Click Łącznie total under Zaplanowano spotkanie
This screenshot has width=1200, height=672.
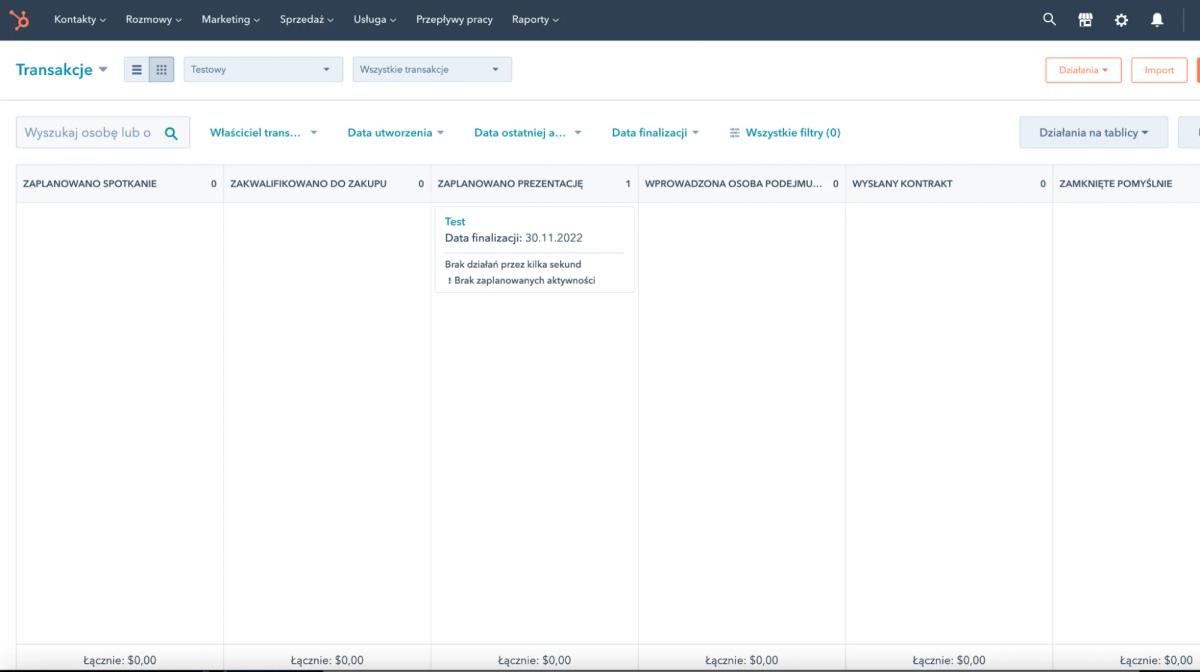[x=120, y=660]
